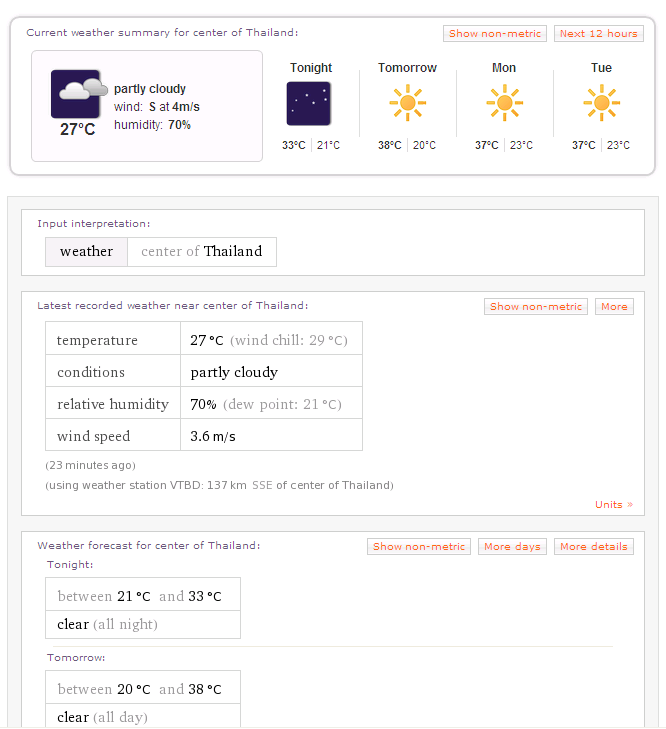Open the Units » link
Viewport: 666px width, 729px height.
pos(613,505)
